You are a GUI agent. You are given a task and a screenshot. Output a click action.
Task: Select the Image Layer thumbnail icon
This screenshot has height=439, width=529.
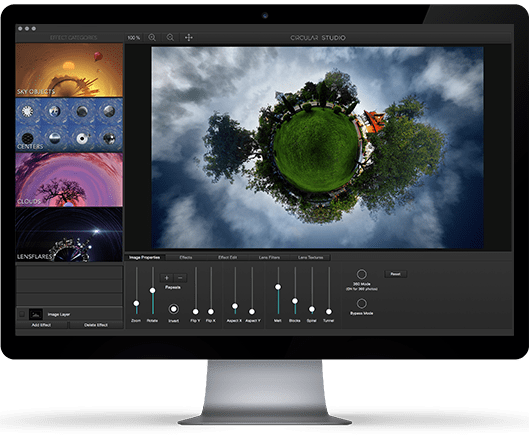point(35,314)
